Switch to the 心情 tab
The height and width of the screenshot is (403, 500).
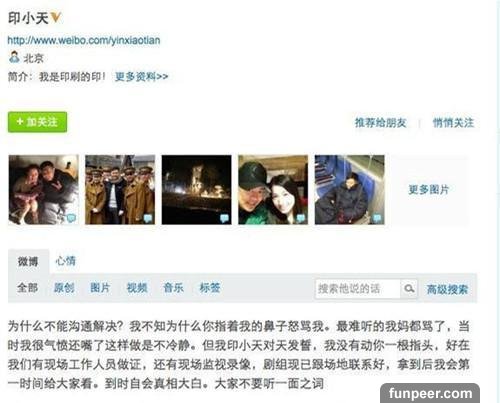point(66,261)
